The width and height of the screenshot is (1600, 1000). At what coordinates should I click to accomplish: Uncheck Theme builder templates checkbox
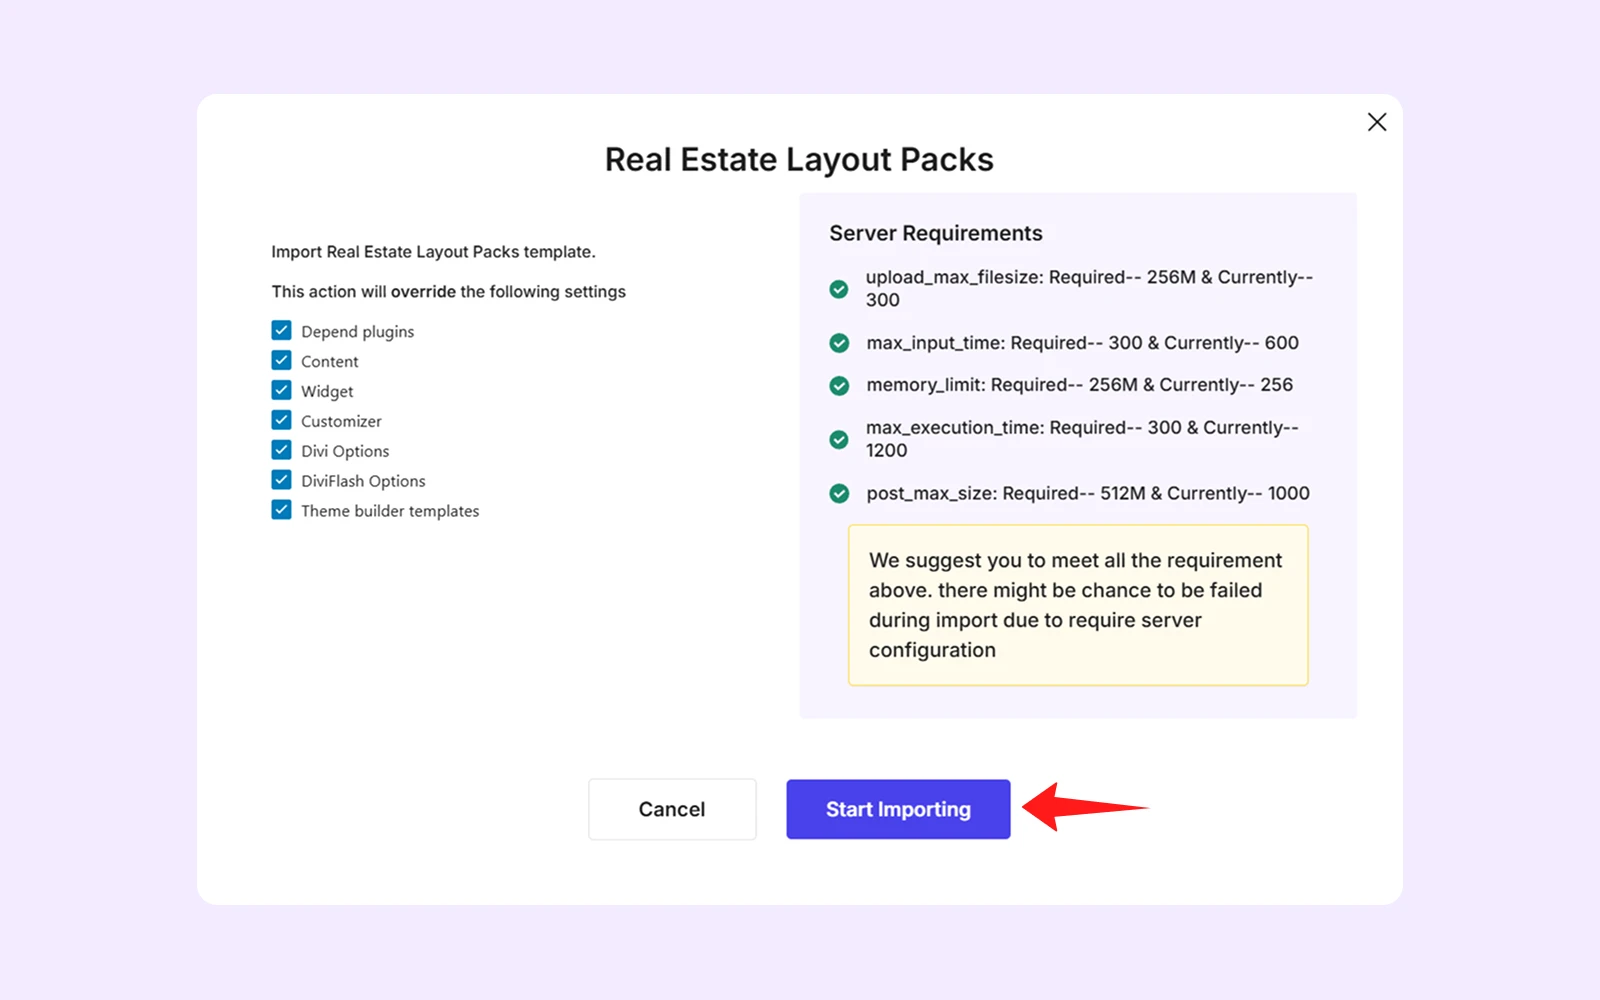point(281,511)
